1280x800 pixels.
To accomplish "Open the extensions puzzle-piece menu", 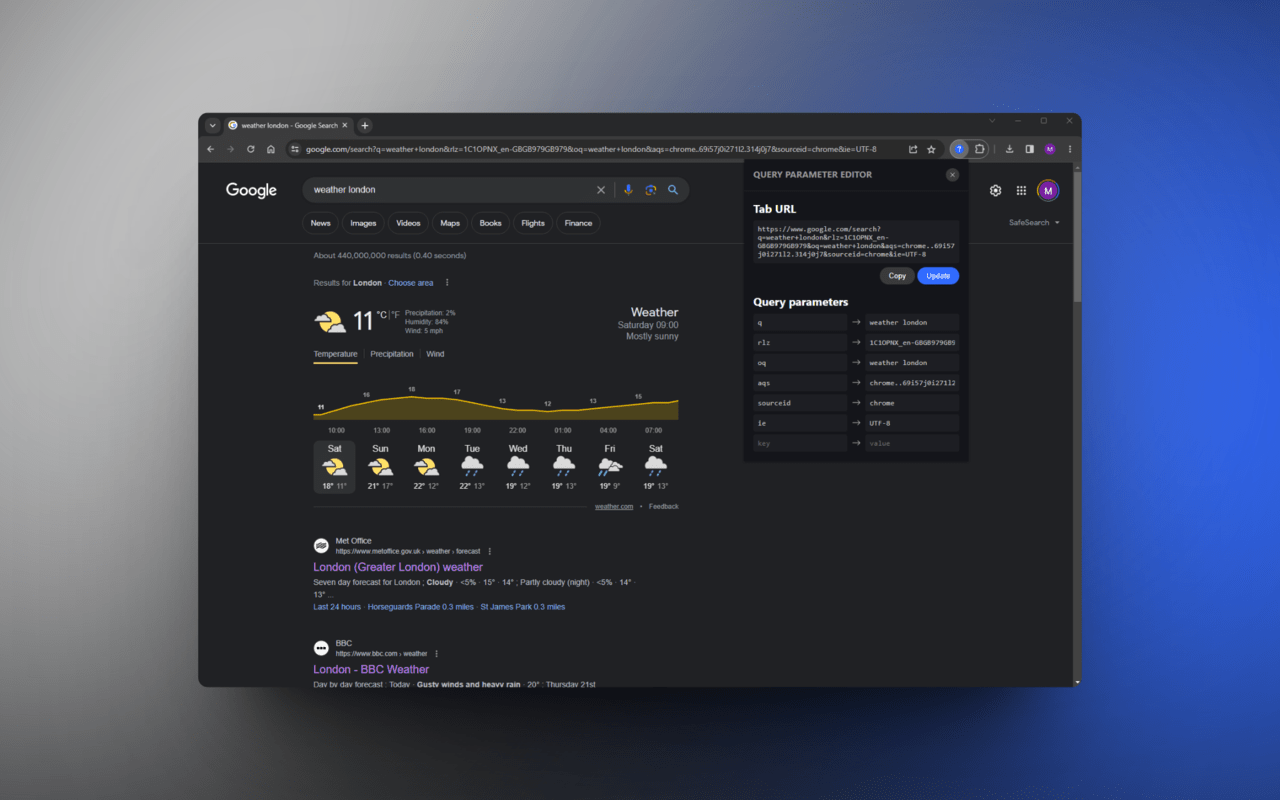I will (979, 149).
